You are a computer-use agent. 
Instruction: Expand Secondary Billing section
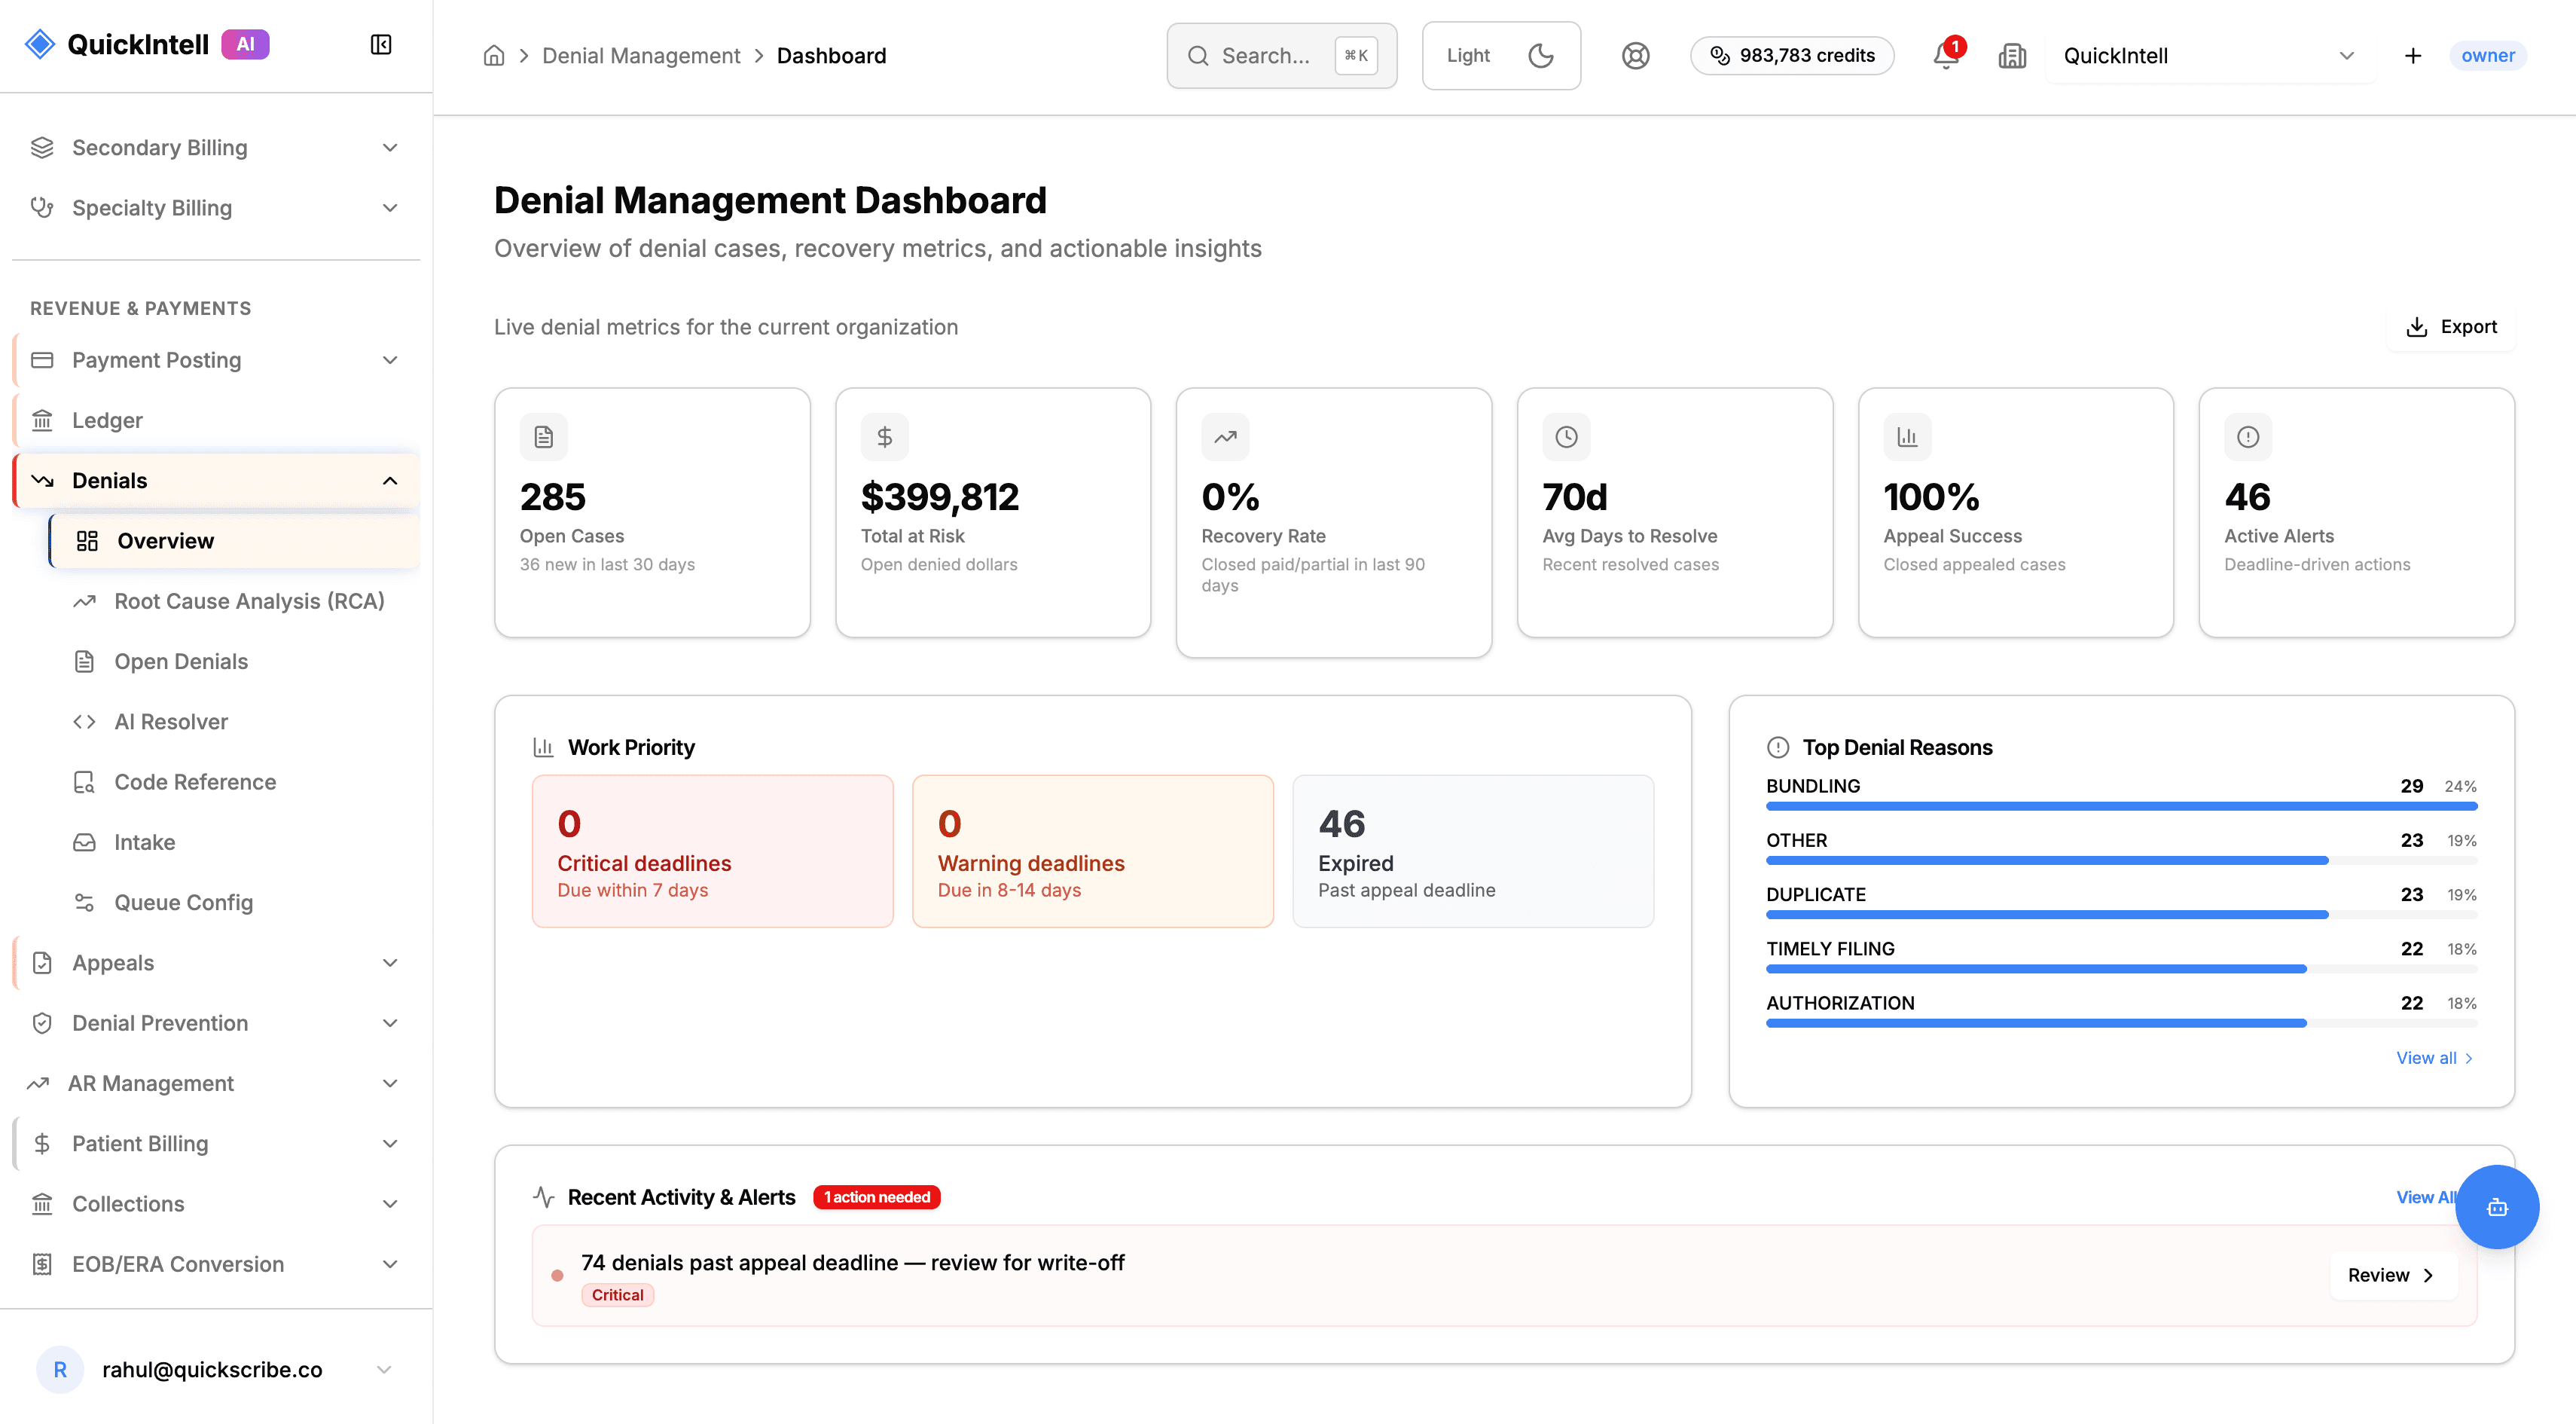[390, 148]
